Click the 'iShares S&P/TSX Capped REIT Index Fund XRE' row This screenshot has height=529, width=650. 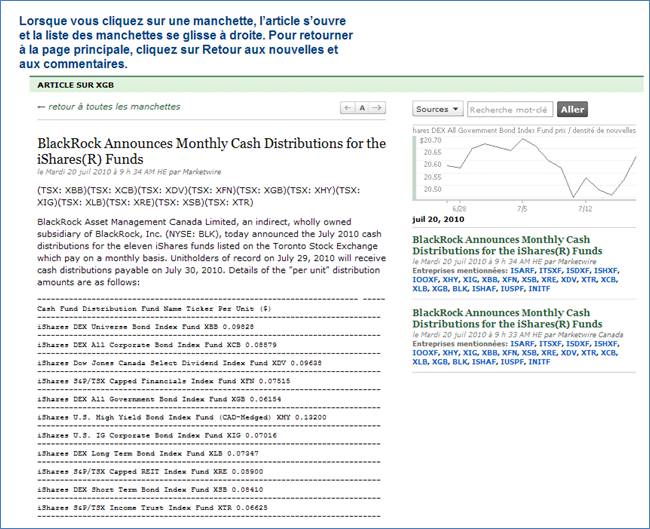150,472
